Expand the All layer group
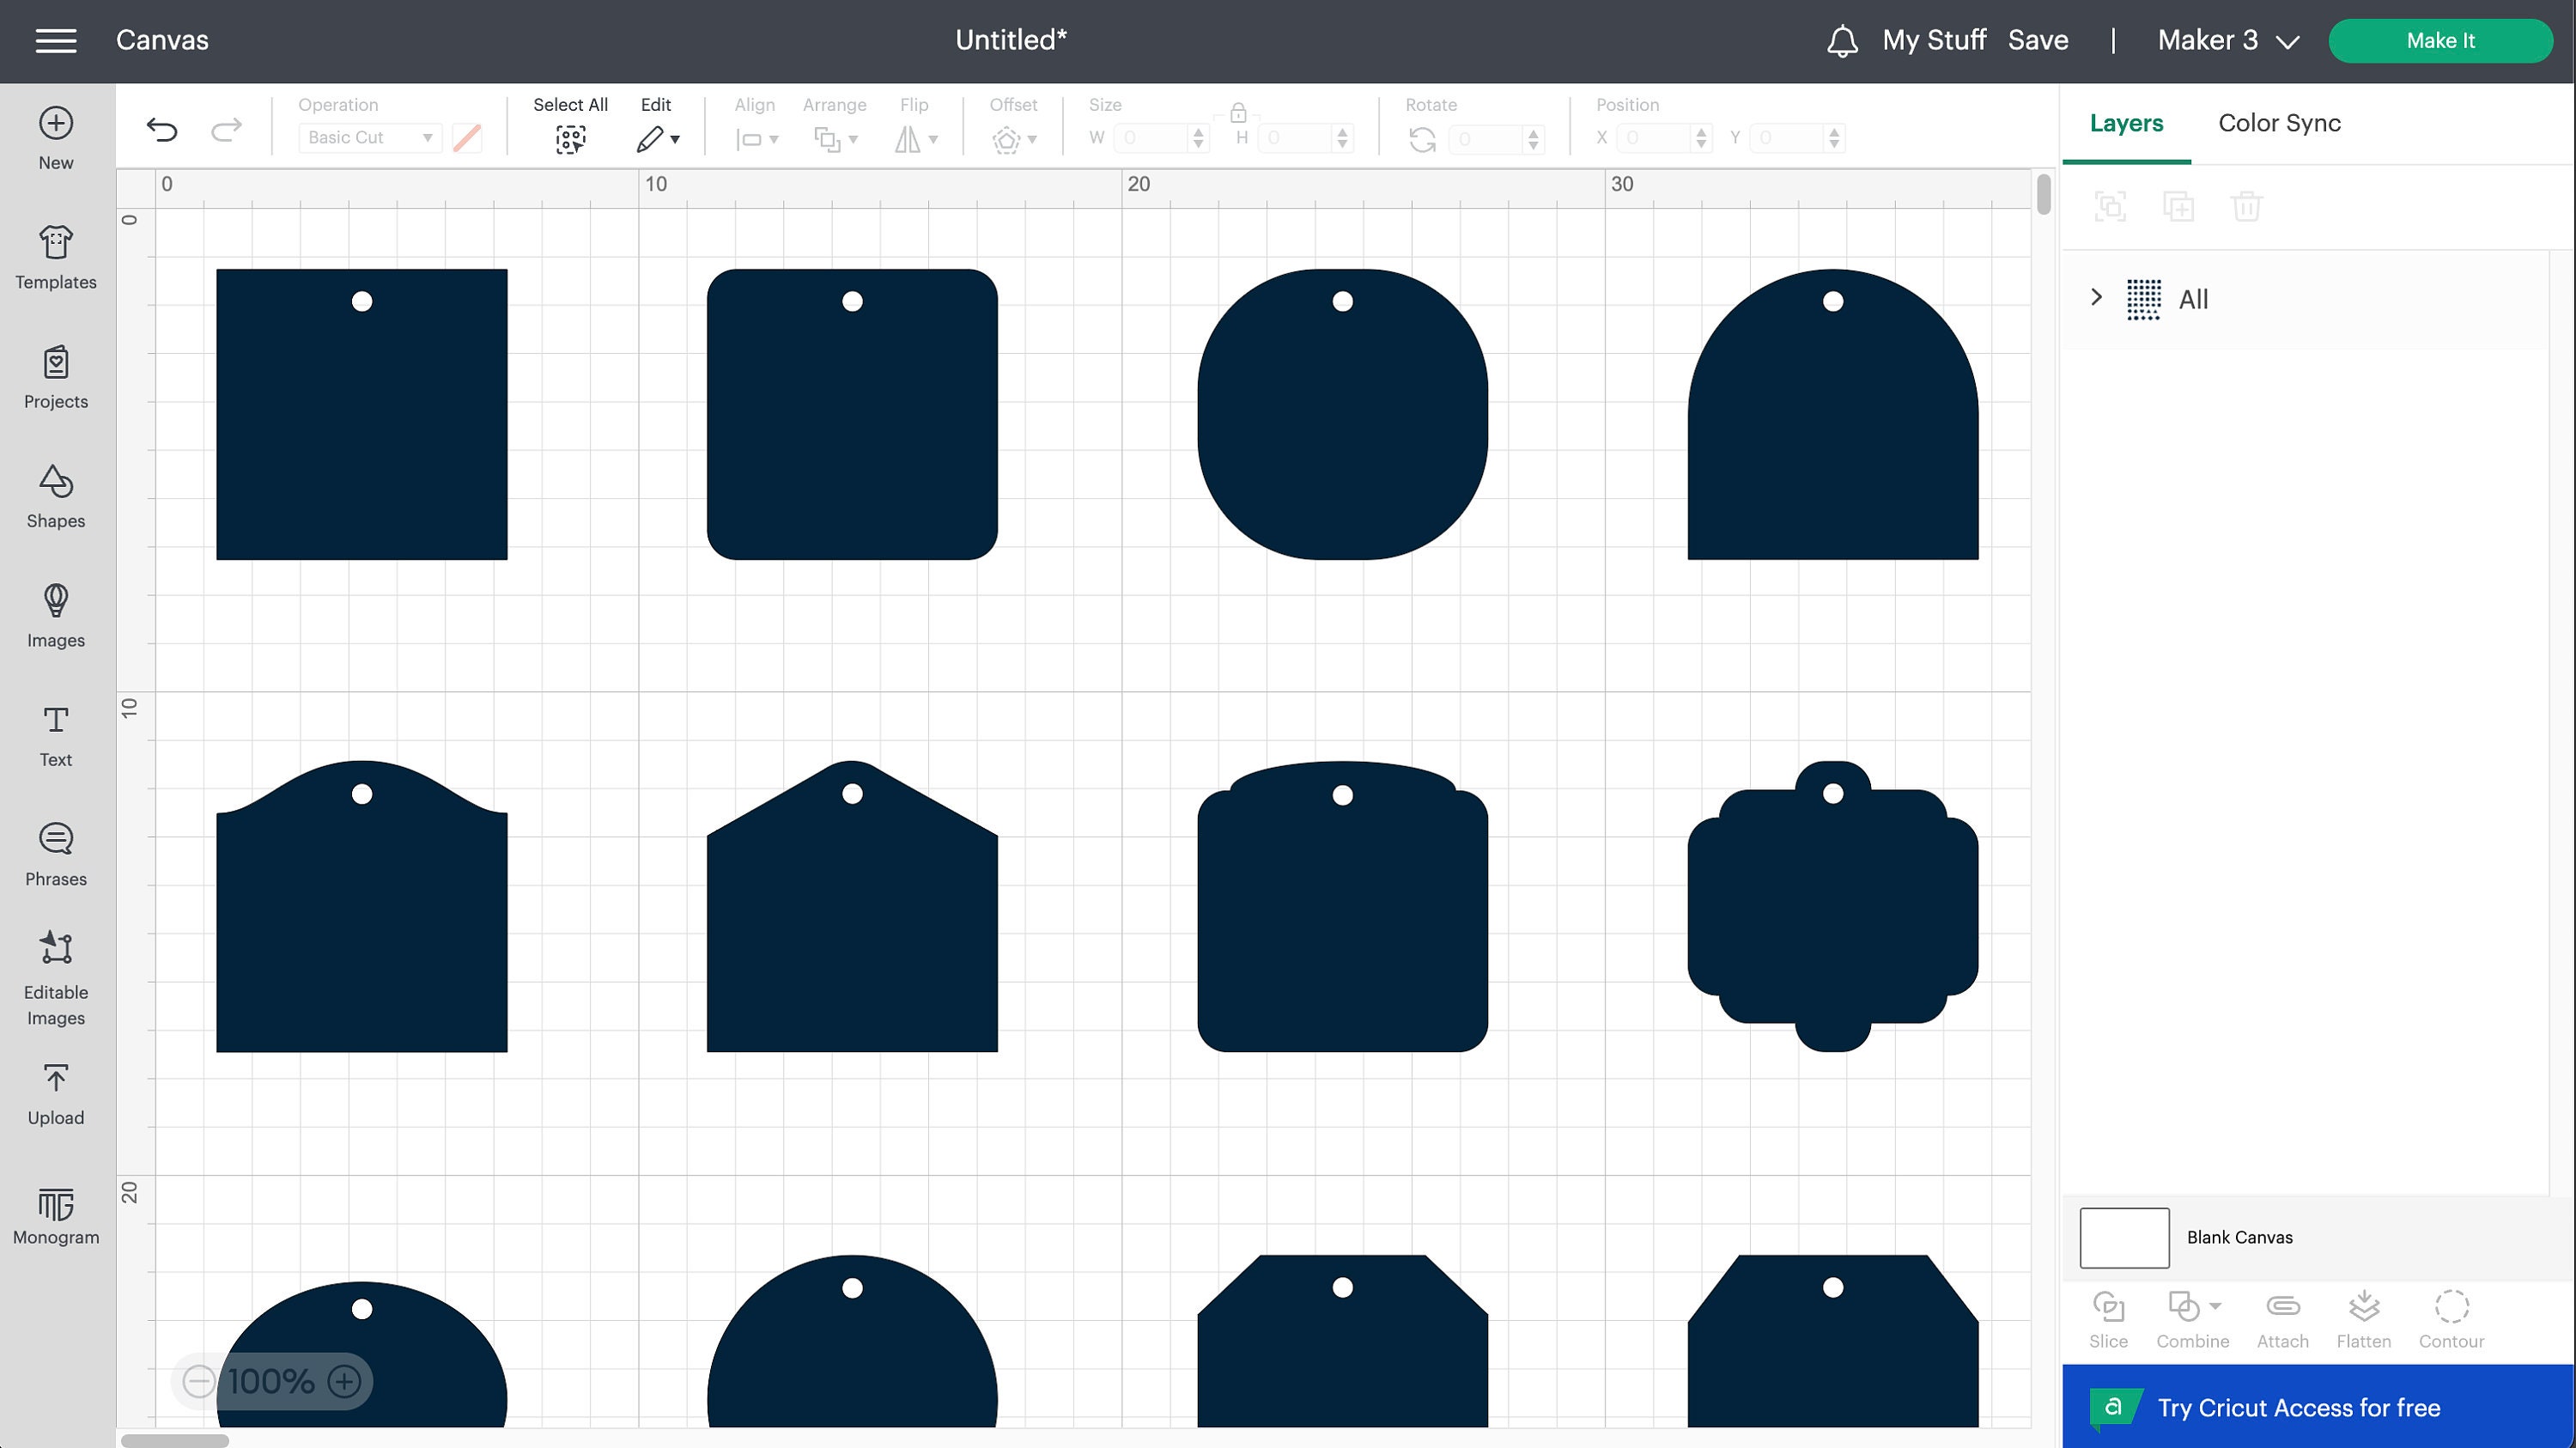This screenshot has height=1448, width=2576. pyautogui.click(x=2096, y=297)
